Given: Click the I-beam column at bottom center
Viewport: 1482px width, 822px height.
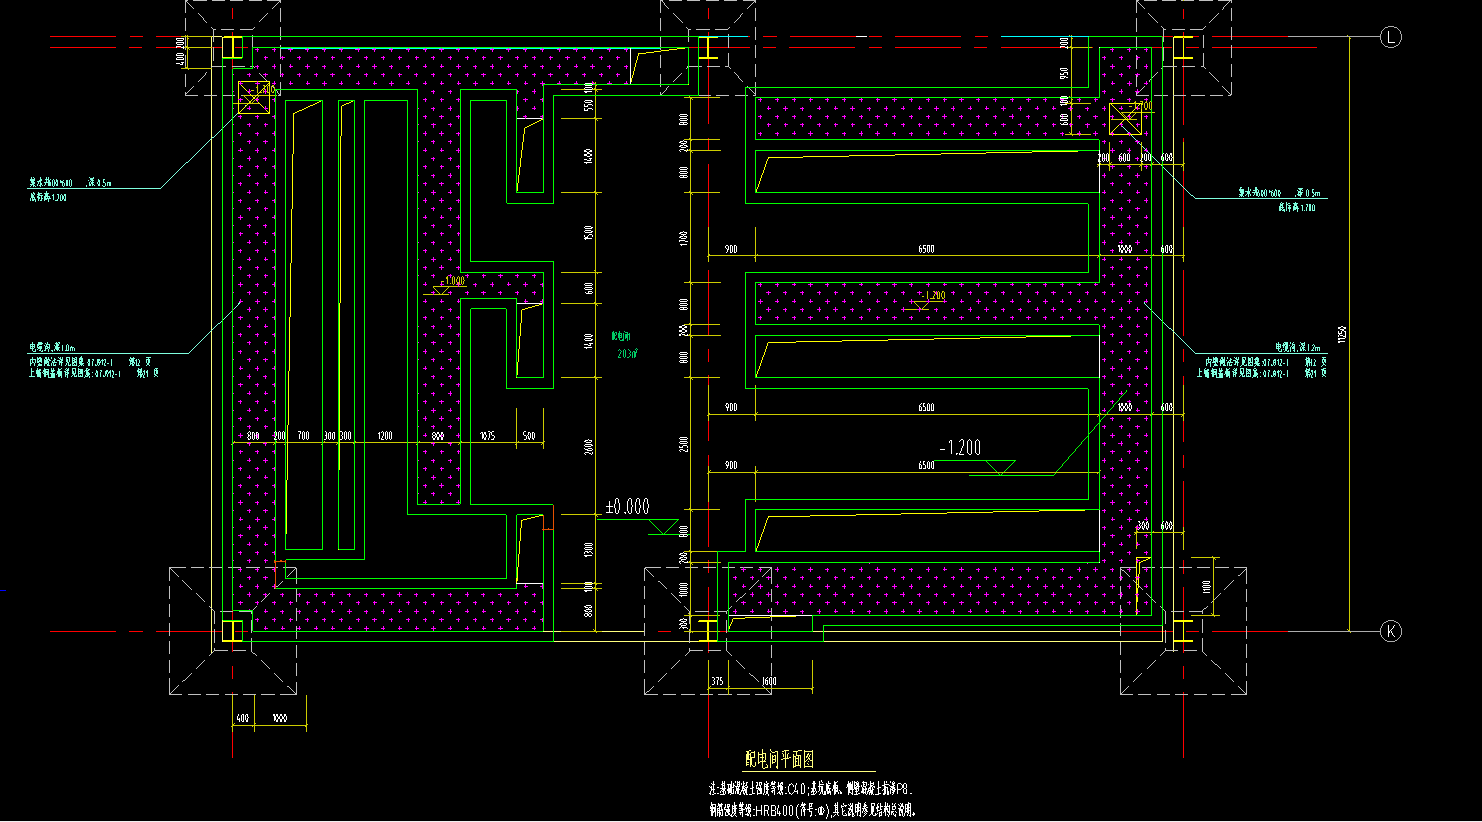Looking at the screenshot, I should 707,630.
